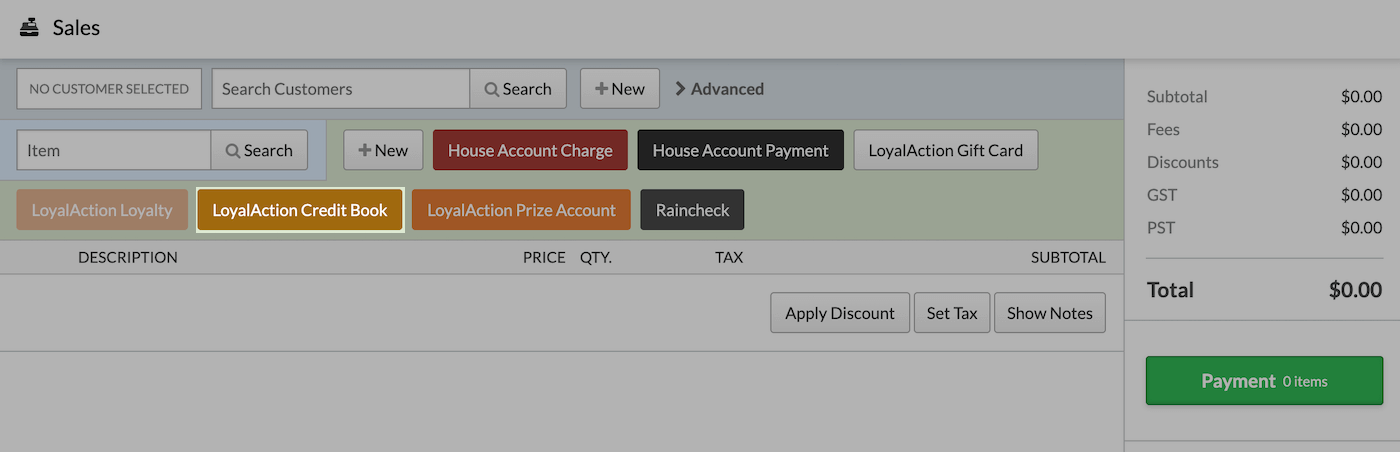
Task: Click the Discounts label in summary
Action: 1183,162
